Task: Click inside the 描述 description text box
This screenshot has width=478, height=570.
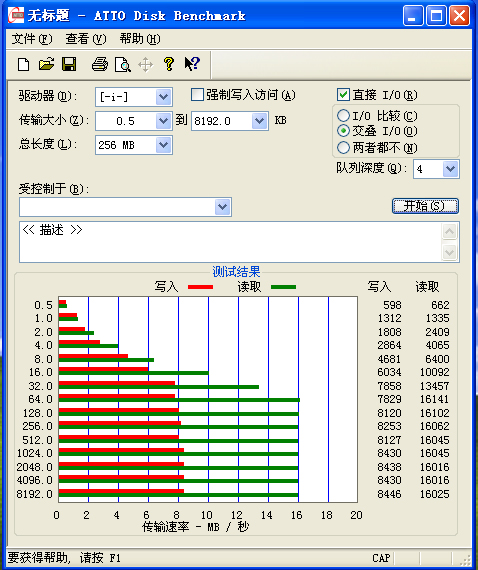Action: click(x=230, y=242)
